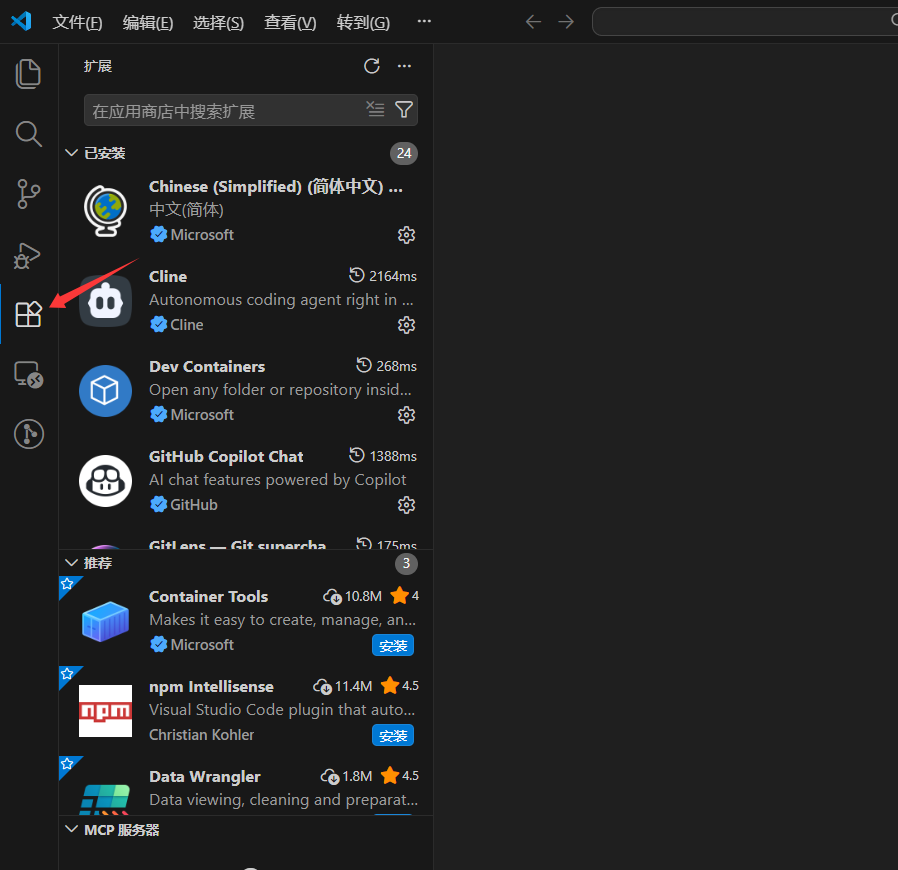
Task: Select the GitHub Copilot Chat title
Action: tap(226, 456)
